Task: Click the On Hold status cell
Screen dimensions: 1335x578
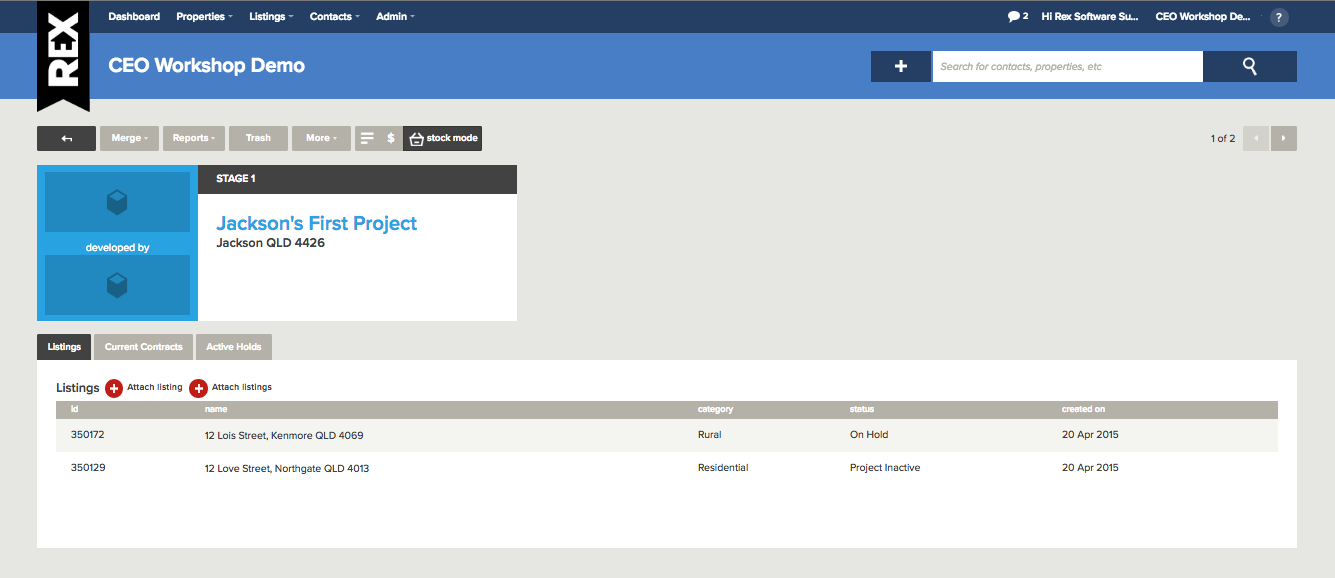Action: 869,435
